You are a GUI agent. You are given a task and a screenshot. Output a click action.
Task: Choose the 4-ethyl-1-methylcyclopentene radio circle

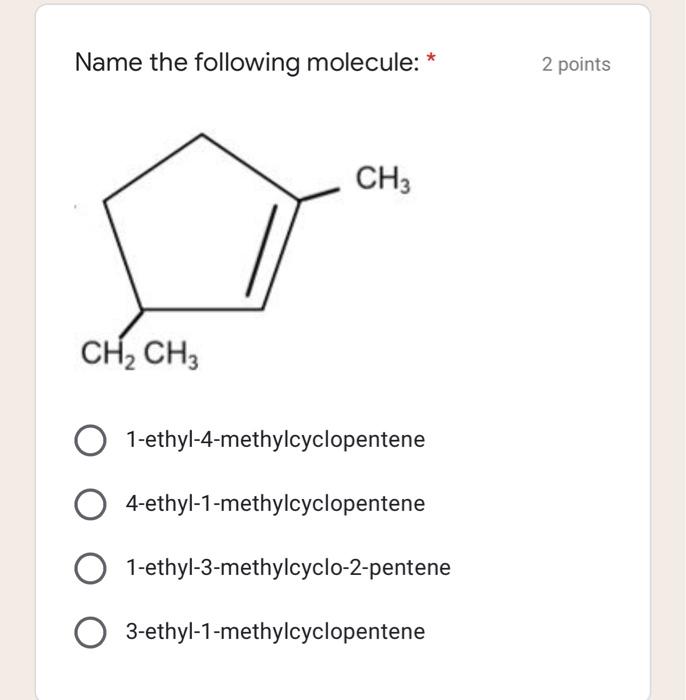91,504
